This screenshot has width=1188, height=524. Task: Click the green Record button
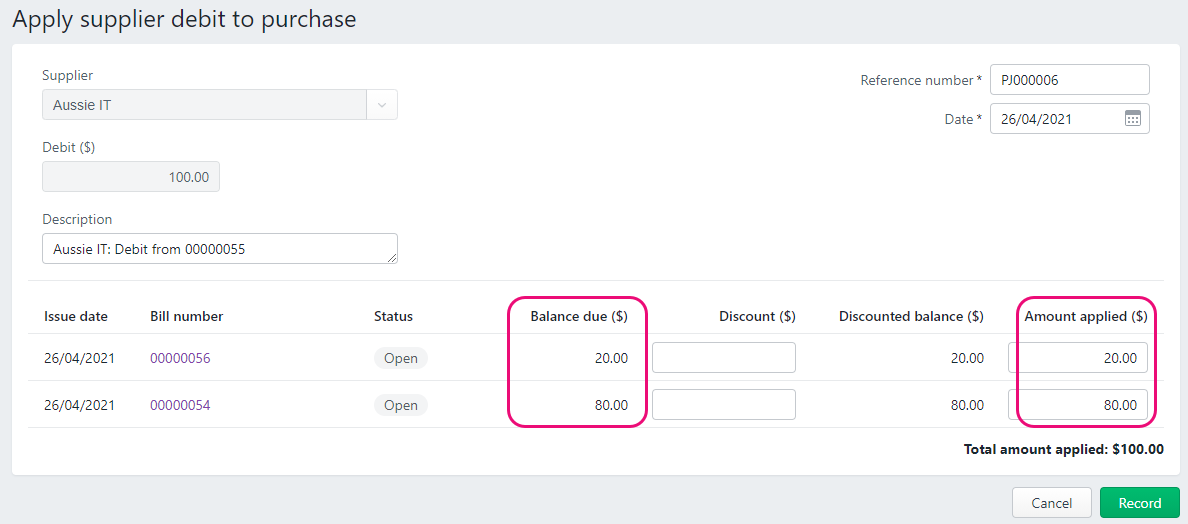1140,503
